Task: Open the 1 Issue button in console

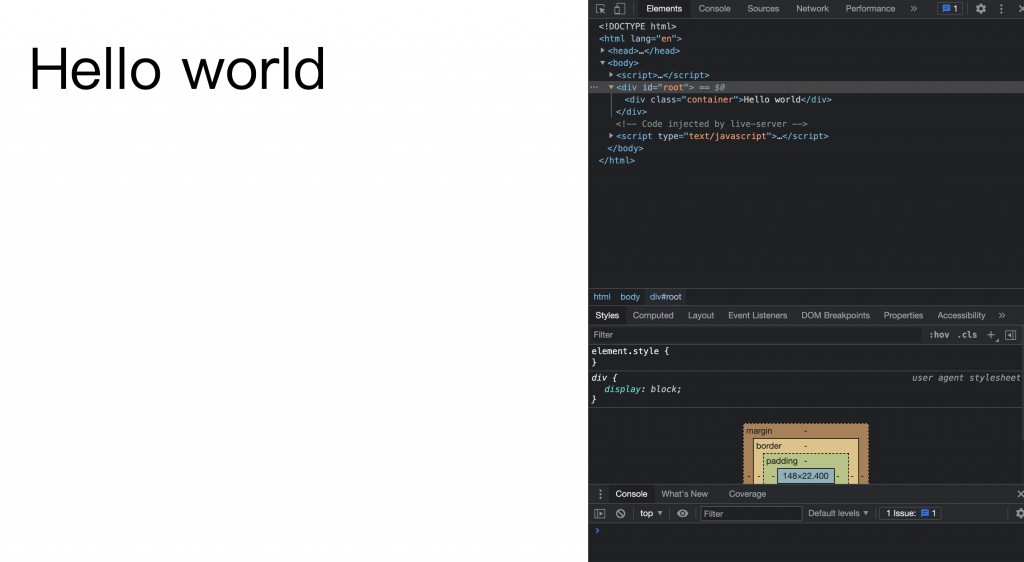Action: click(x=910, y=514)
